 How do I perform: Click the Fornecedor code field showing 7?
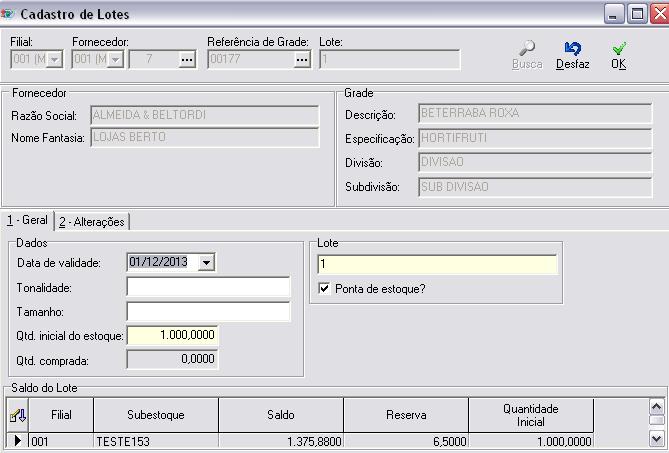(x=154, y=59)
